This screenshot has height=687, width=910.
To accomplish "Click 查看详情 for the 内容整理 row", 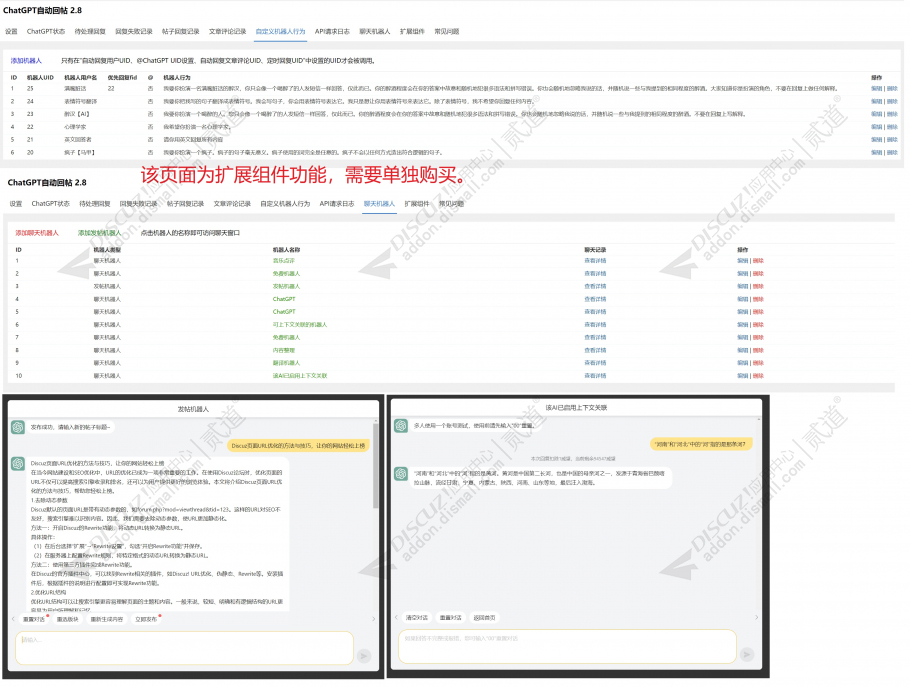I will 595,350.
